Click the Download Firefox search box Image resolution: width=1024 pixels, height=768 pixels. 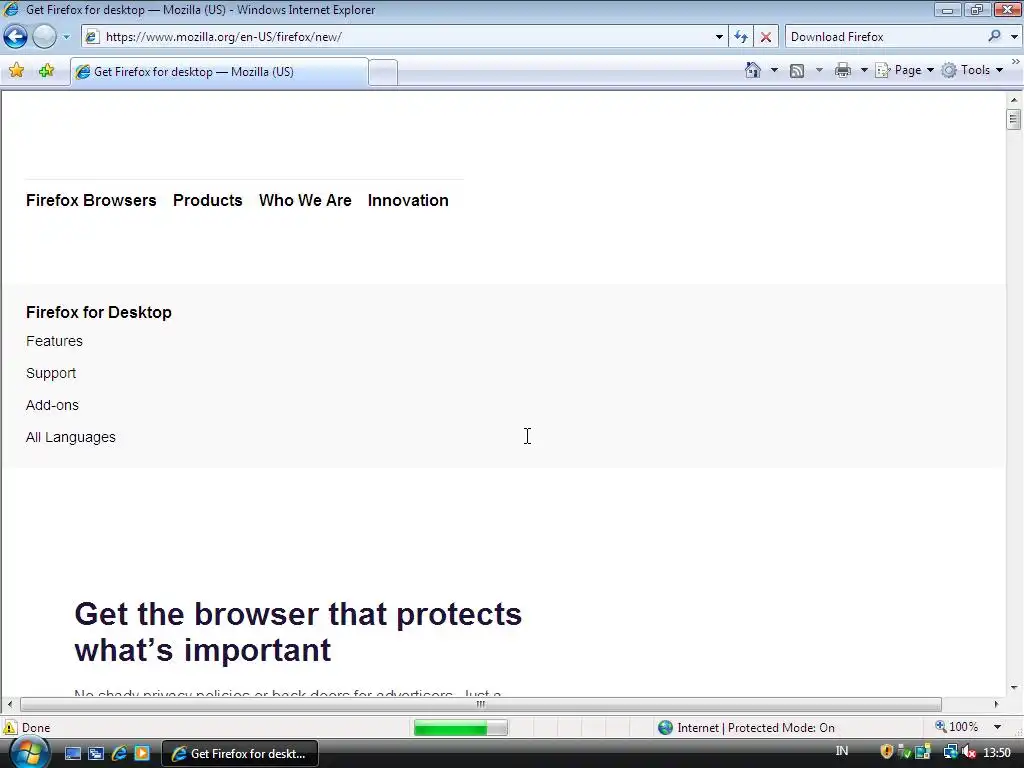[x=885, y=37]
